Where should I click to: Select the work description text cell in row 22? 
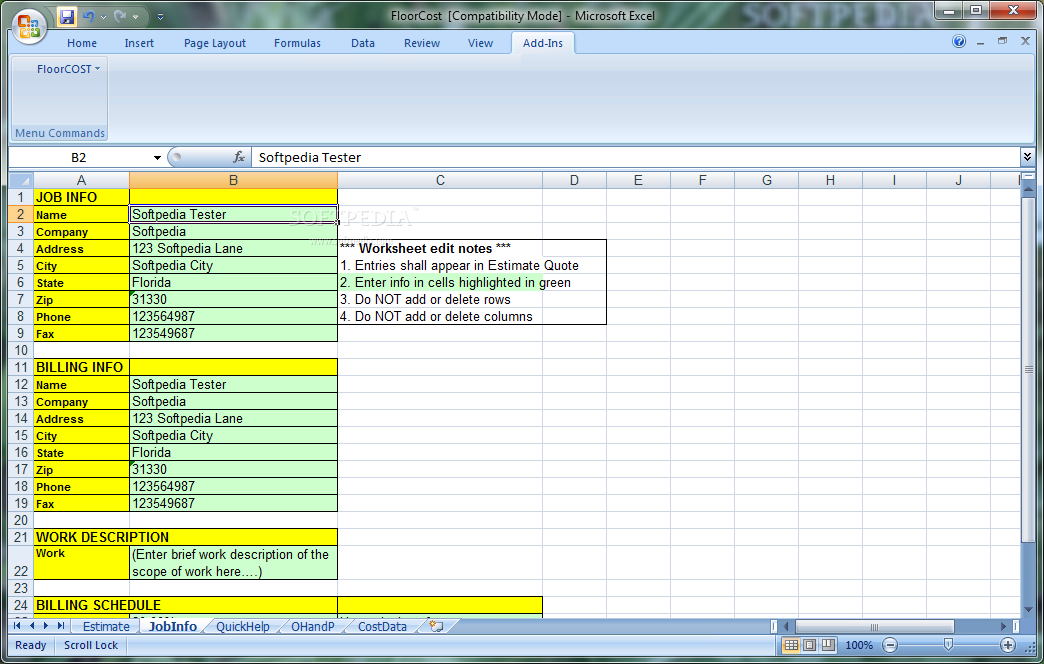click(x=234, y=563)
